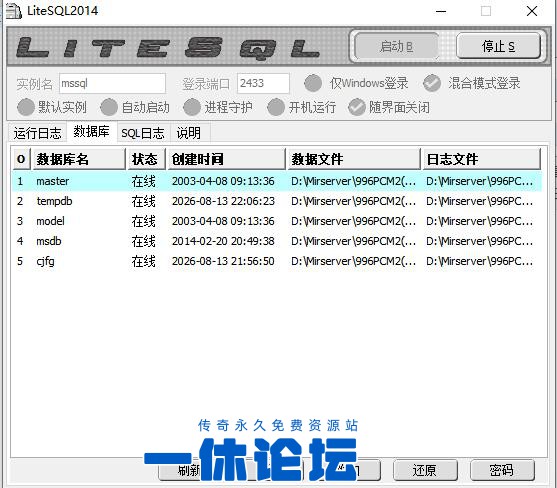
Task: Select the cjfg database row
Action: click(x=277, y=261)
